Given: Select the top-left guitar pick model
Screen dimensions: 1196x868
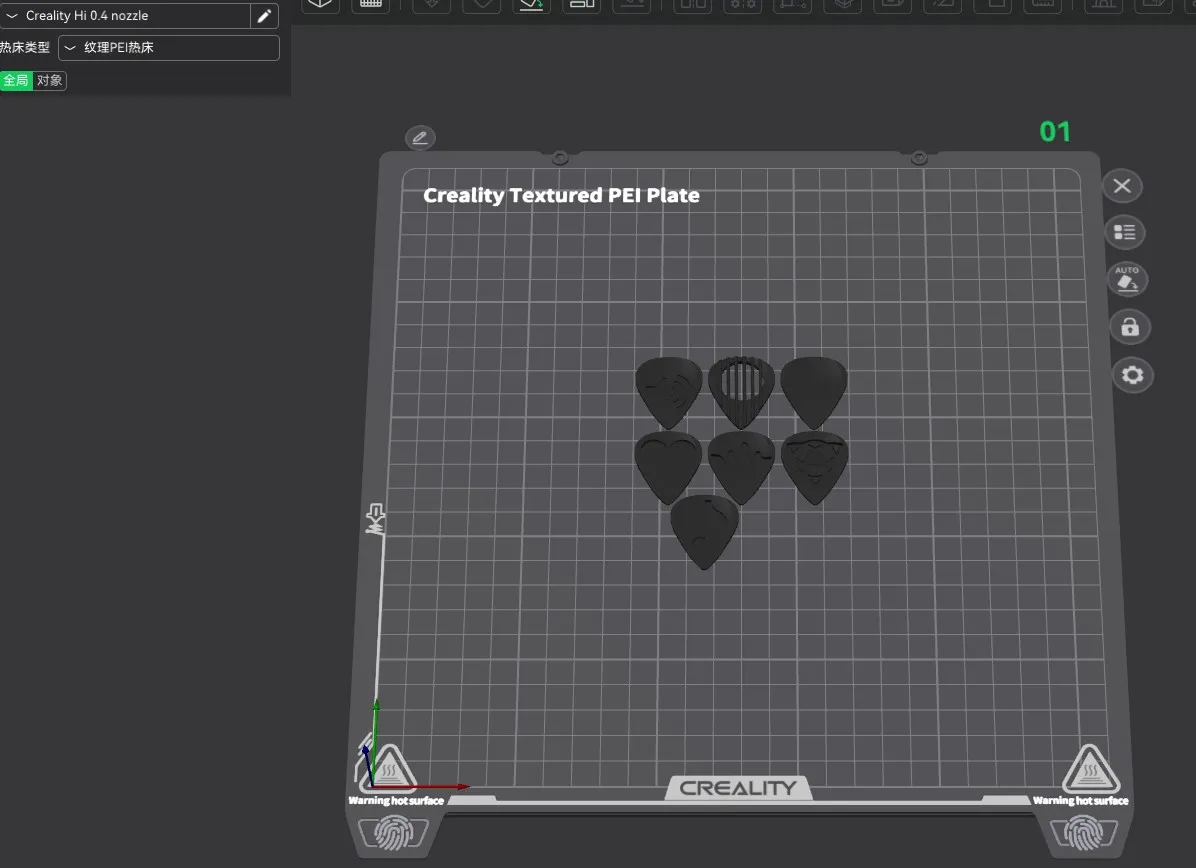Looking at the screenshot, I should 668,388.
